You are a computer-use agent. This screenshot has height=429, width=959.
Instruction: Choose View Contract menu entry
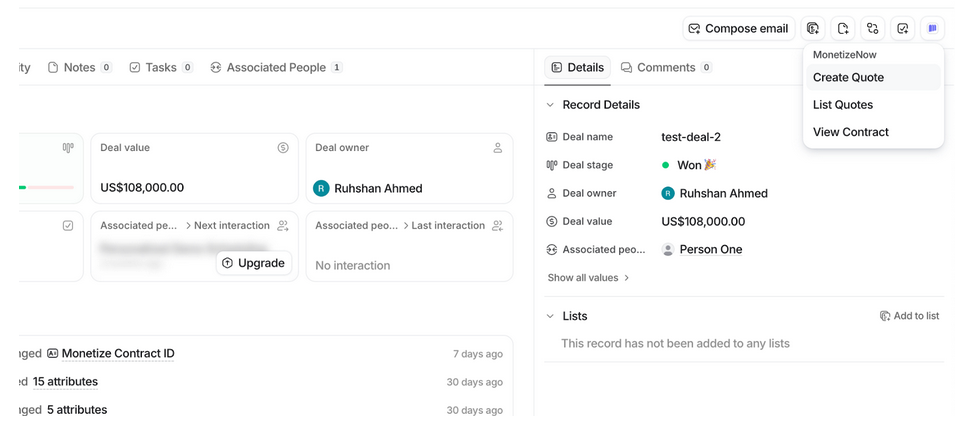pyautogui.click(x=850, y=132)
